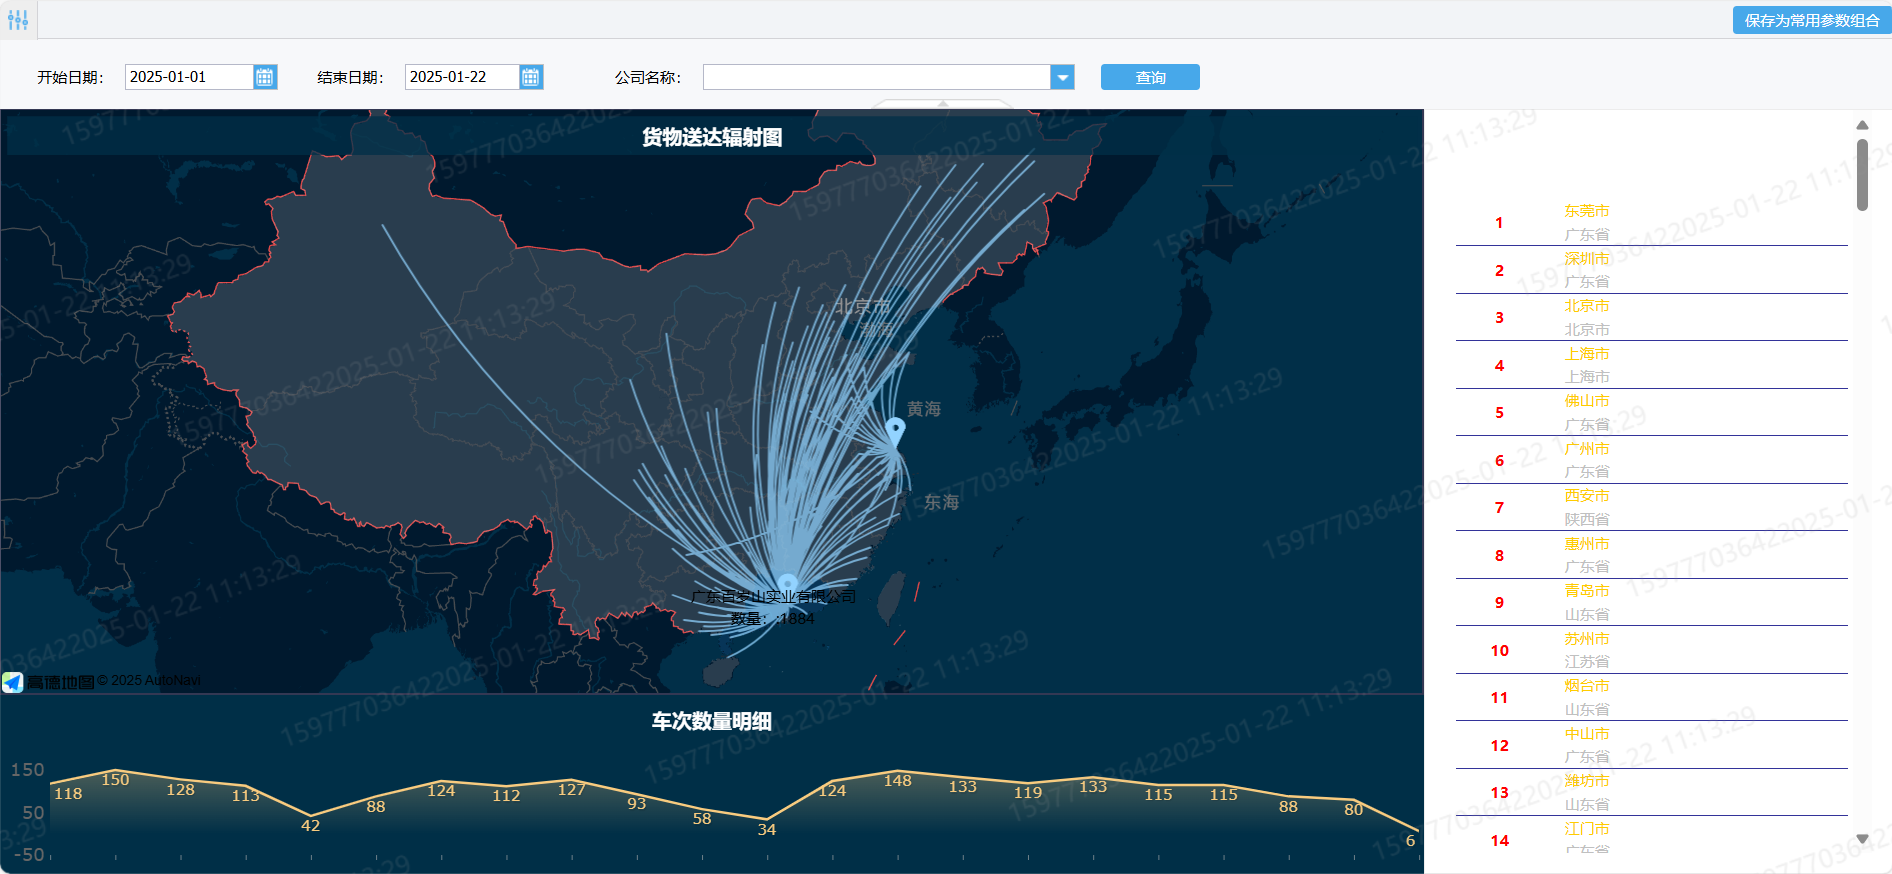Click the 开始日期 label
The image size is (1892, 874).
70,77
